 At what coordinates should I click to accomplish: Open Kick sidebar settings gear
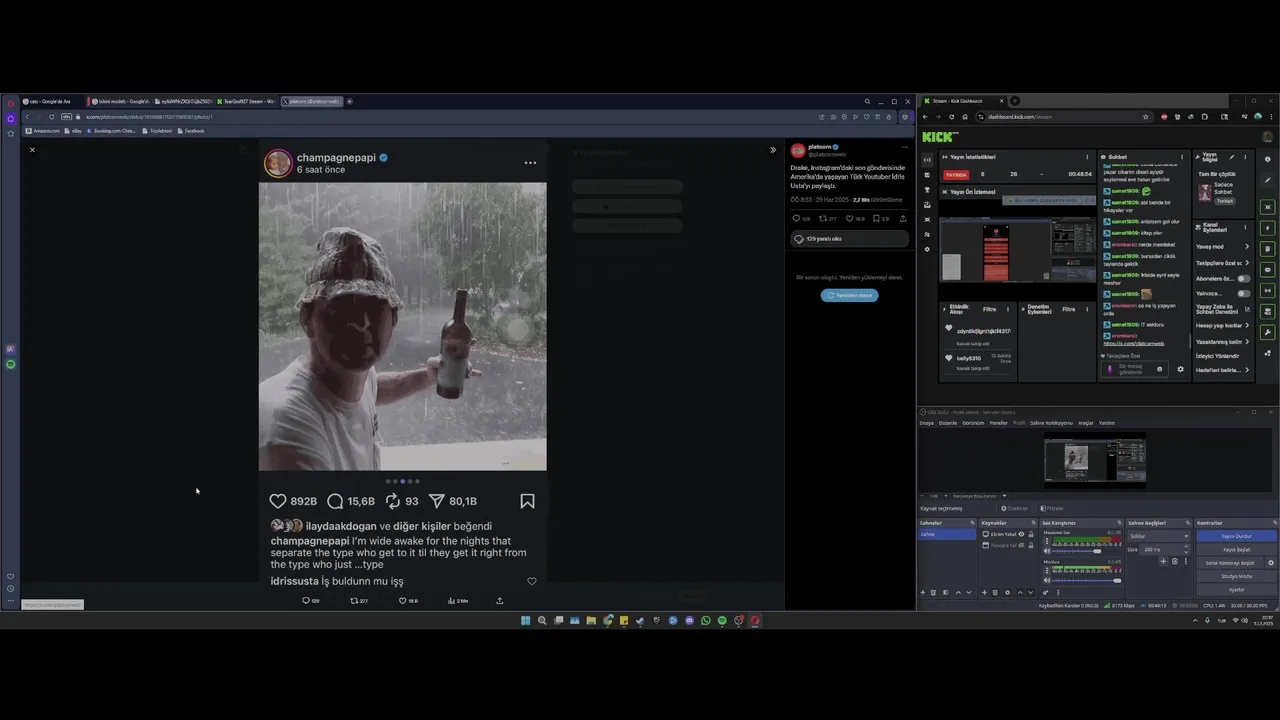[x=927, y=249]
